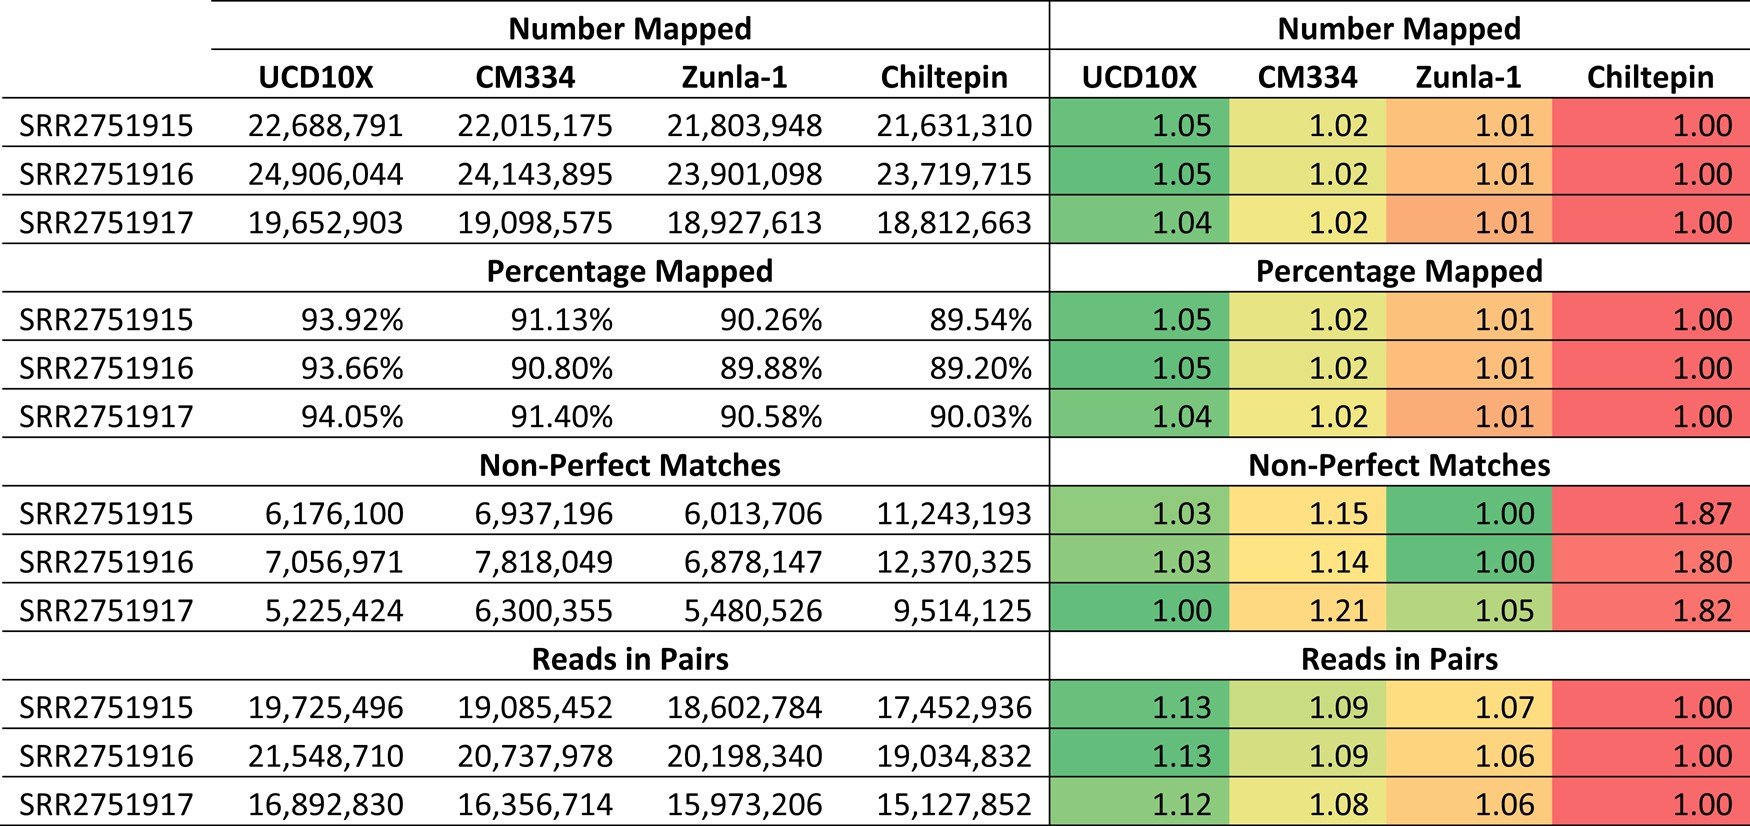Click the cell containing 22,688,791
The height and width of the screenshot is (826, 1750).
[325, 125]
